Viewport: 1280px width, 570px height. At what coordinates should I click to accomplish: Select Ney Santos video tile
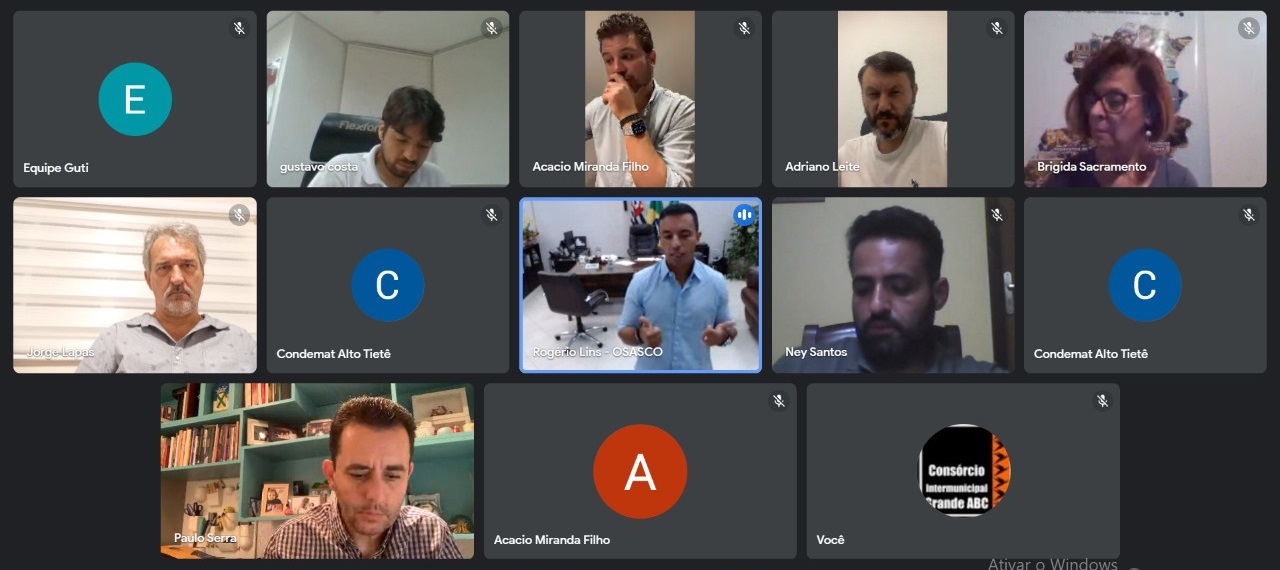pyautogui.click(x=893, y=285)
